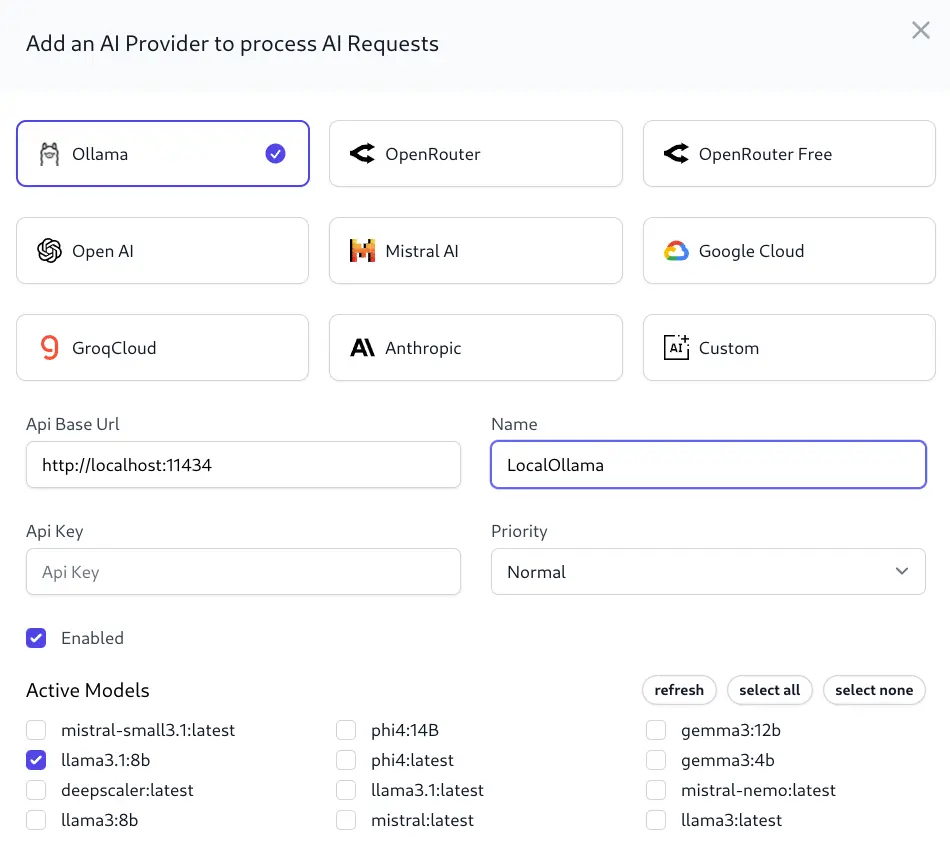The height and width of the screenshot is (847, 950).
Task: Click the dialog title about AI Requests
Action: tap(233, 44)
